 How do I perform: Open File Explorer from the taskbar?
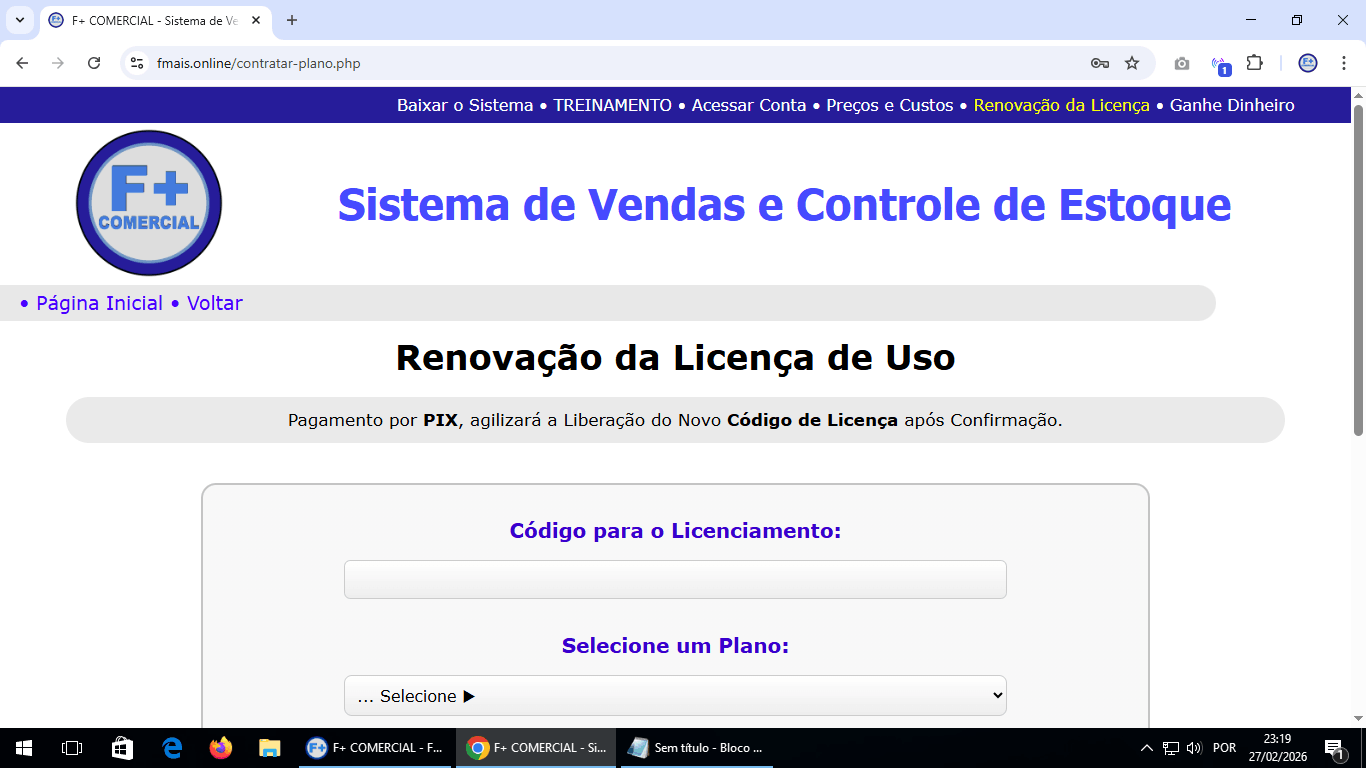click(x=268, y=747)
